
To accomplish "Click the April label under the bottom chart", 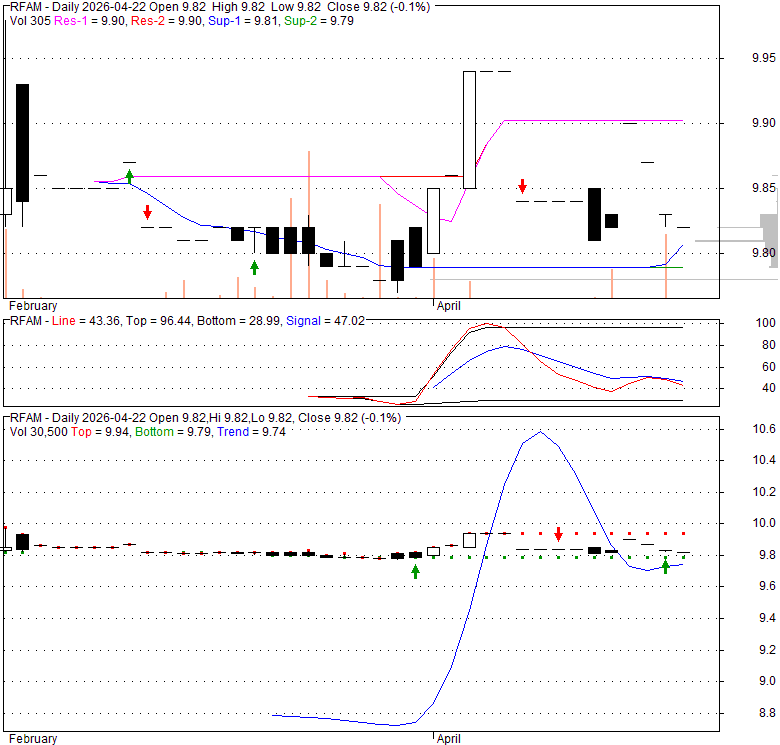I will (449, 739).
